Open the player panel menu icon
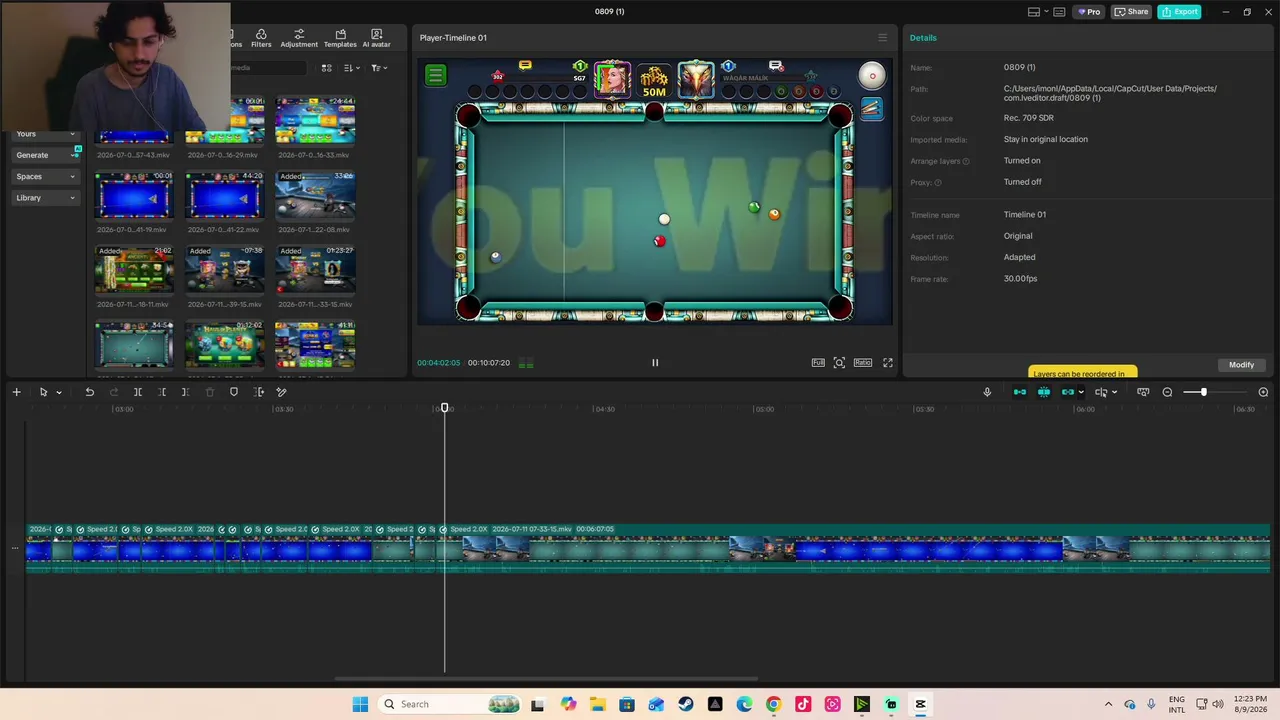The width and height of the screenshot is (1280, 720). [x=882, y=38]
